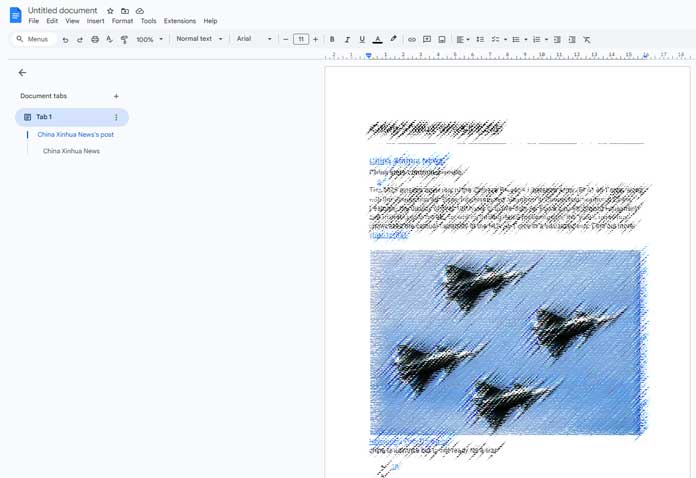This screenshot has height=478, width=696.
Task: Click the blue link below the paragraph
Action: (388, 236)
